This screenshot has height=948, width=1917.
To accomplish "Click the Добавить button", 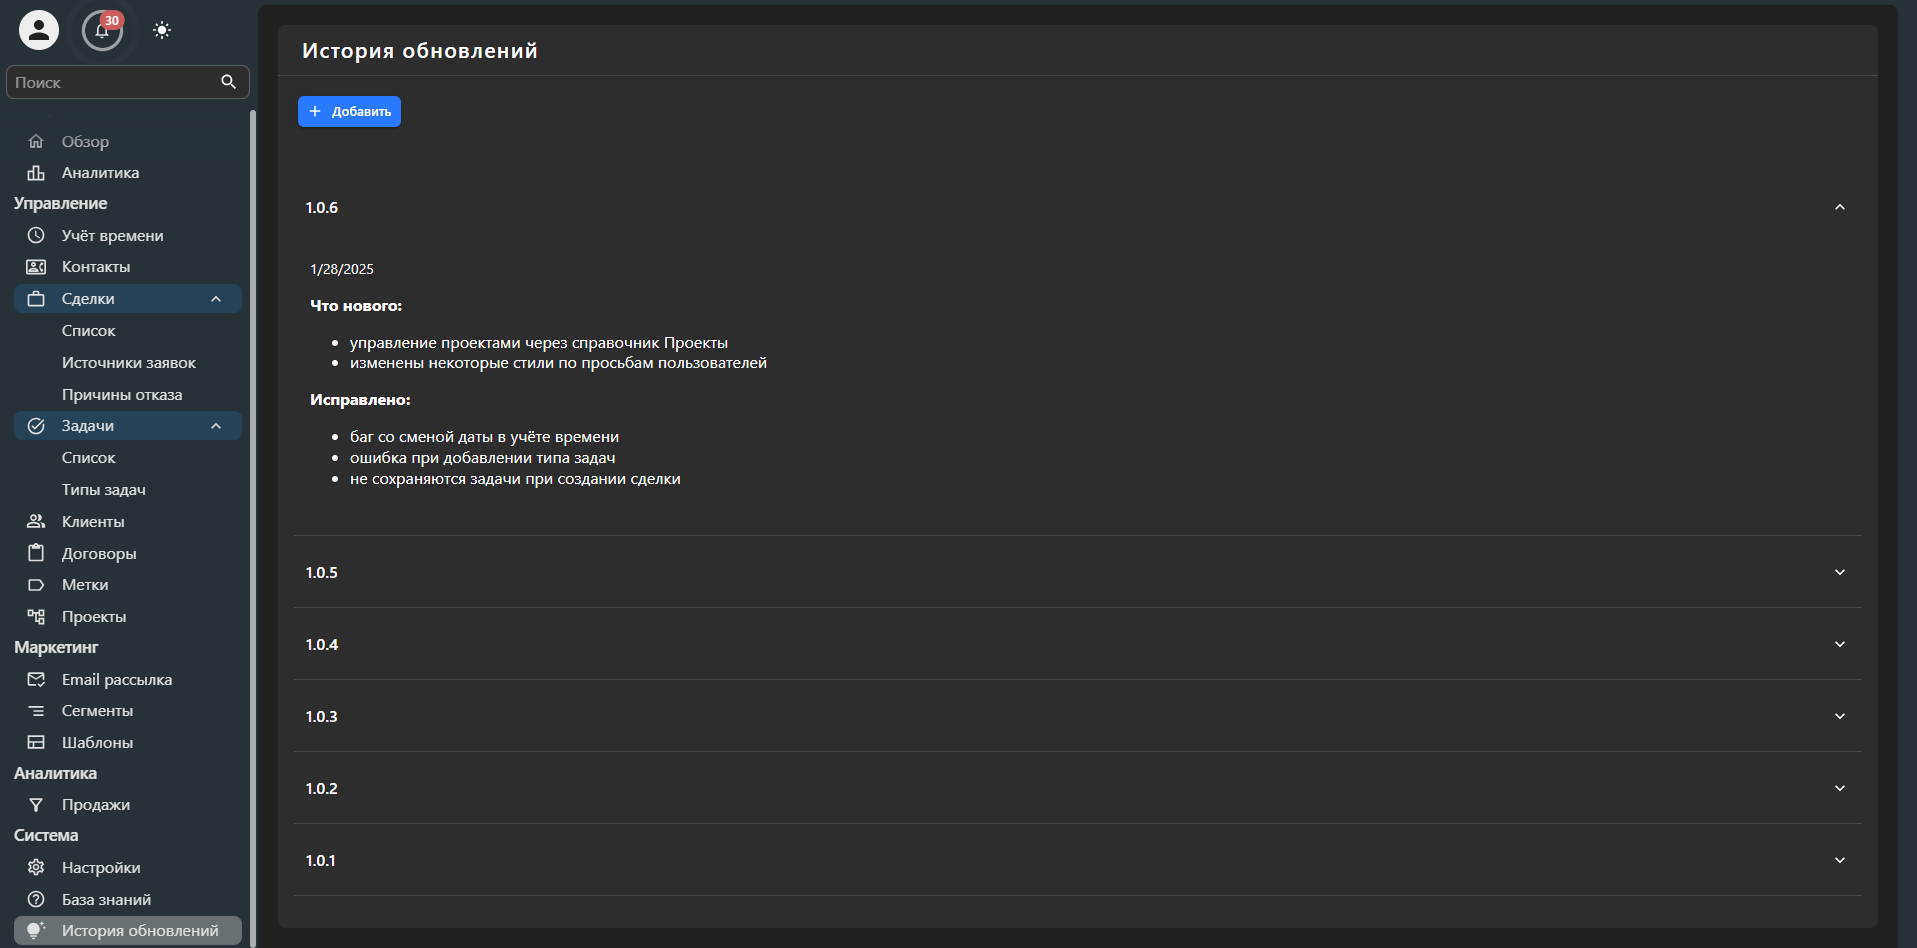I will coord(349,111).
